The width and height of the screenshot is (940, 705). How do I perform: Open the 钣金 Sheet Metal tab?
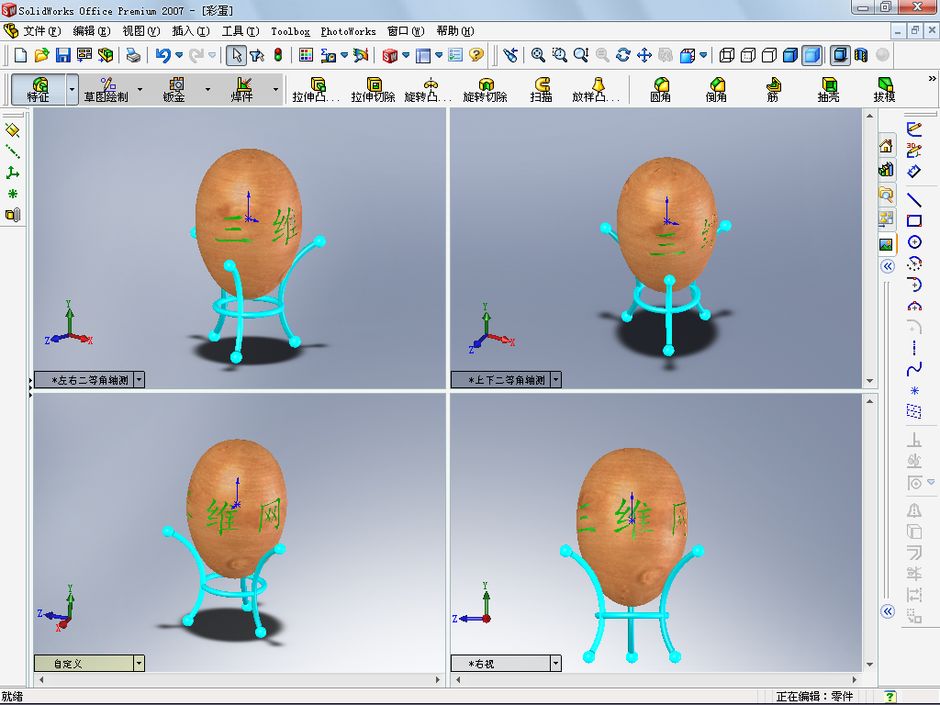coord(174,89)
